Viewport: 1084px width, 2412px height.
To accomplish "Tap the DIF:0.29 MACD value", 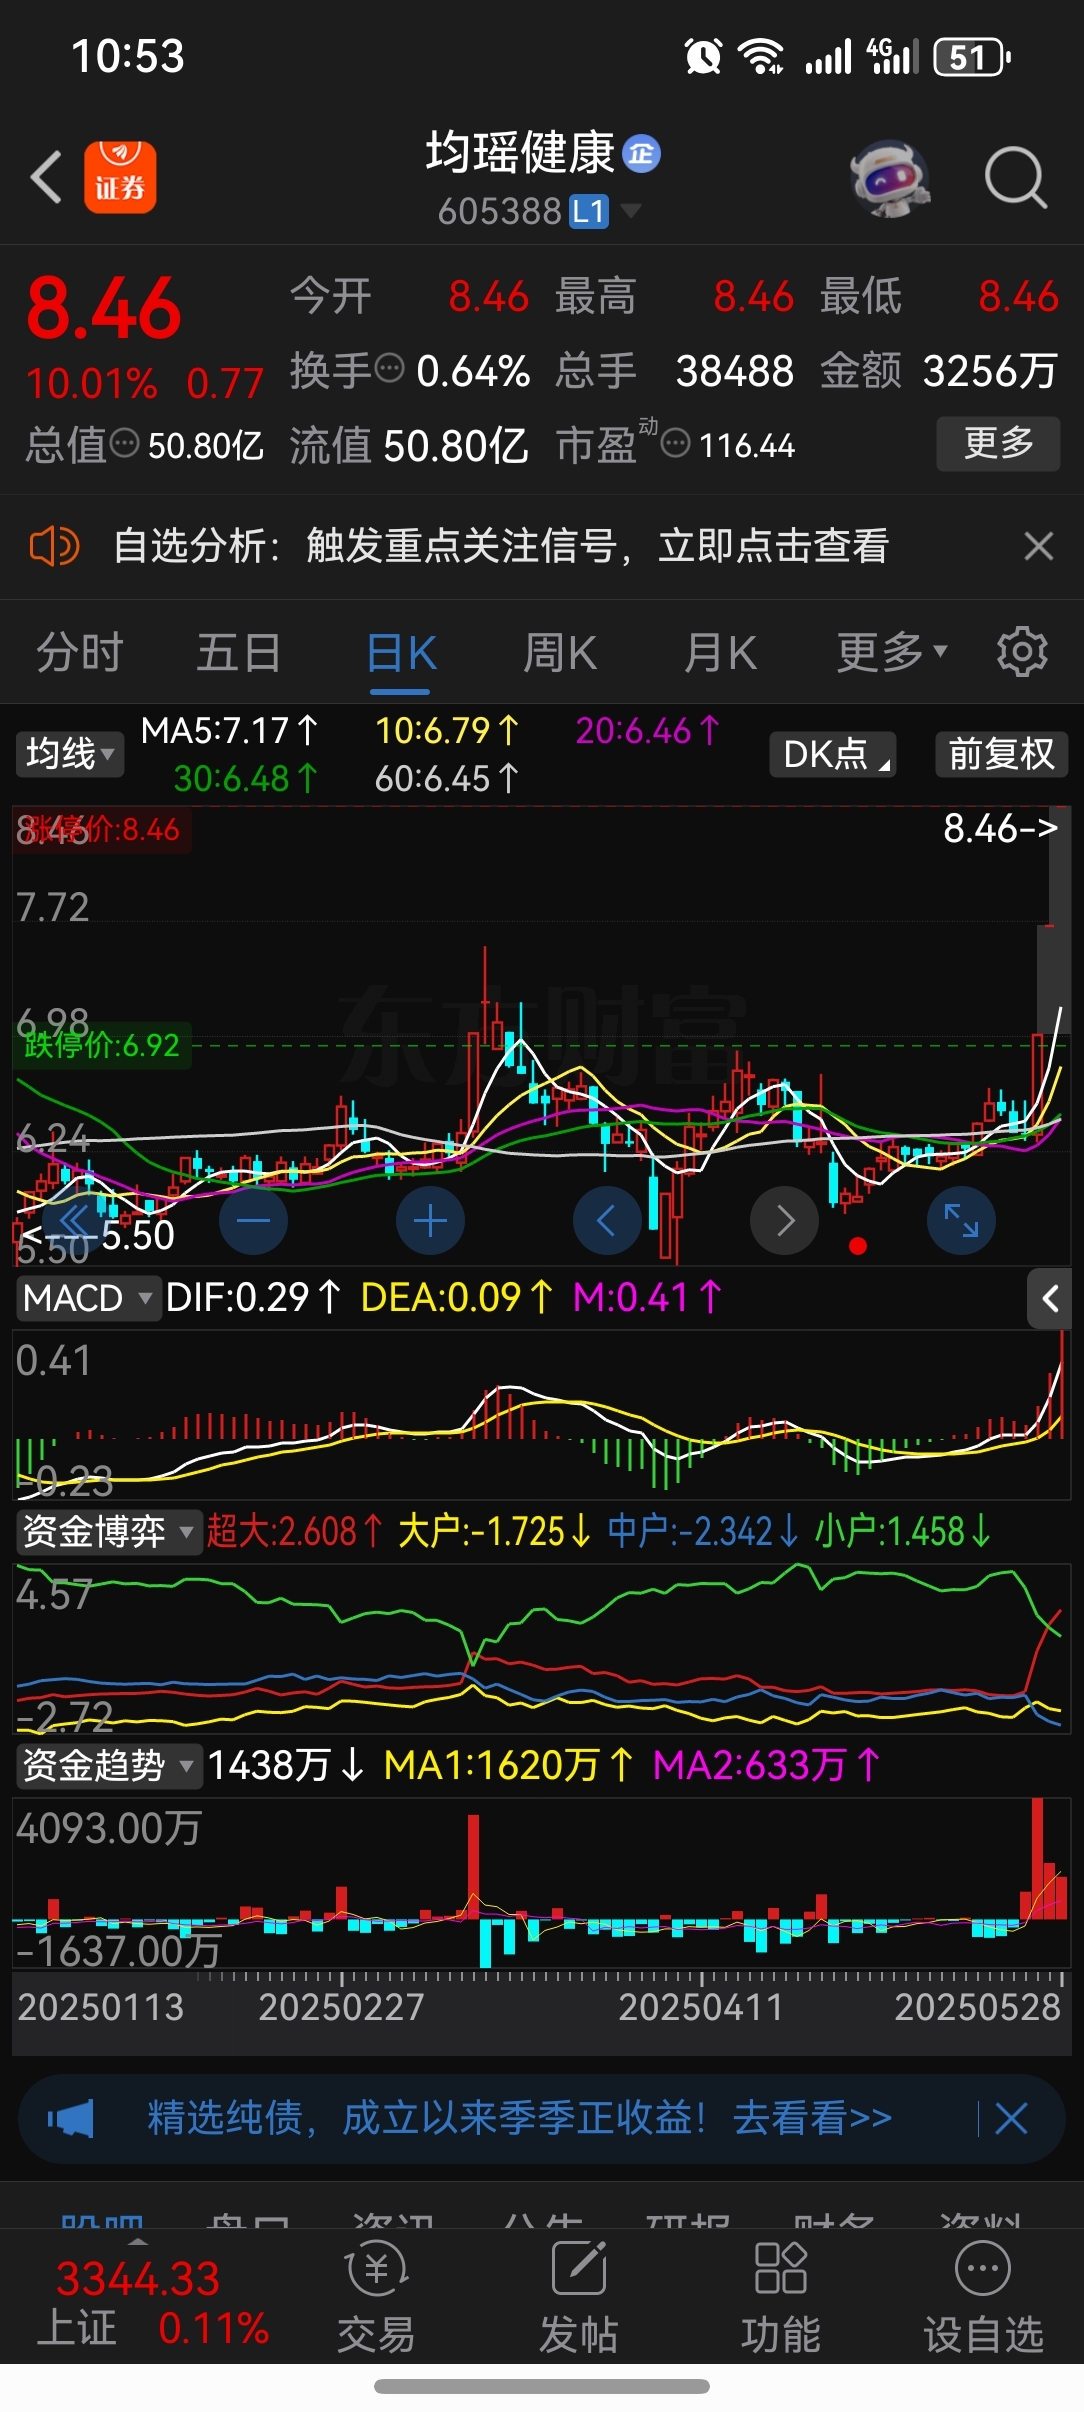I will coord(253,1298).
